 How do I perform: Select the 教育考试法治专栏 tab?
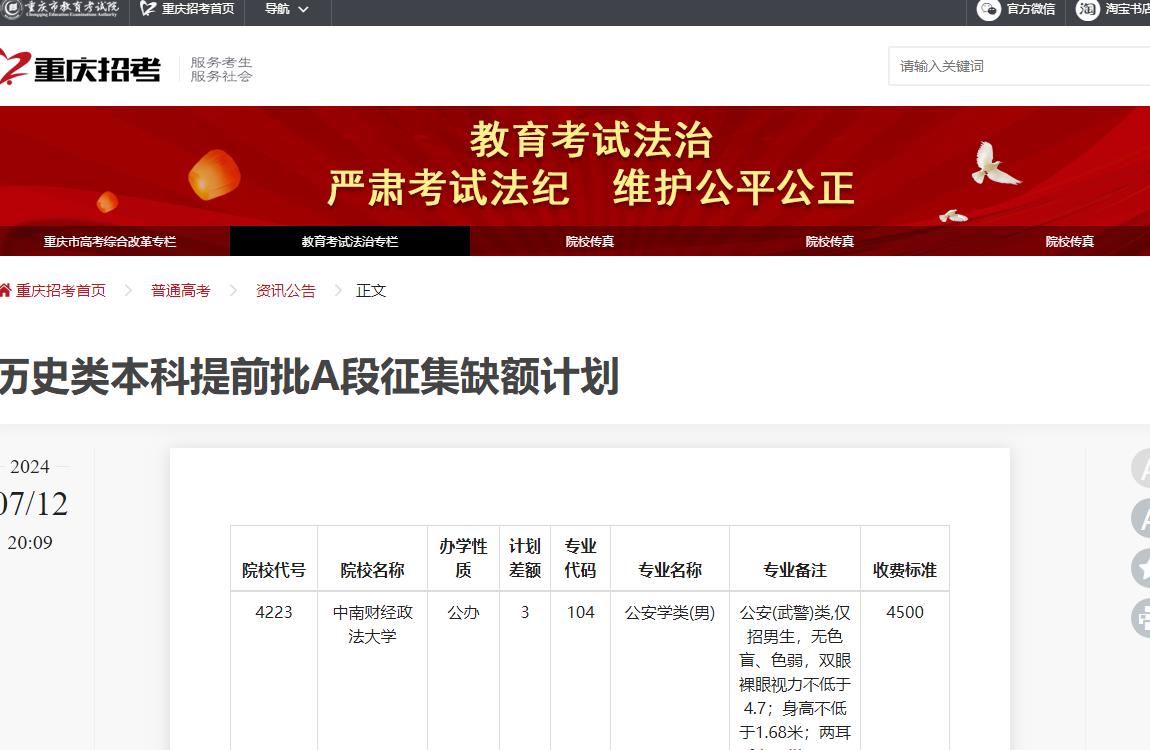(350, 242)
